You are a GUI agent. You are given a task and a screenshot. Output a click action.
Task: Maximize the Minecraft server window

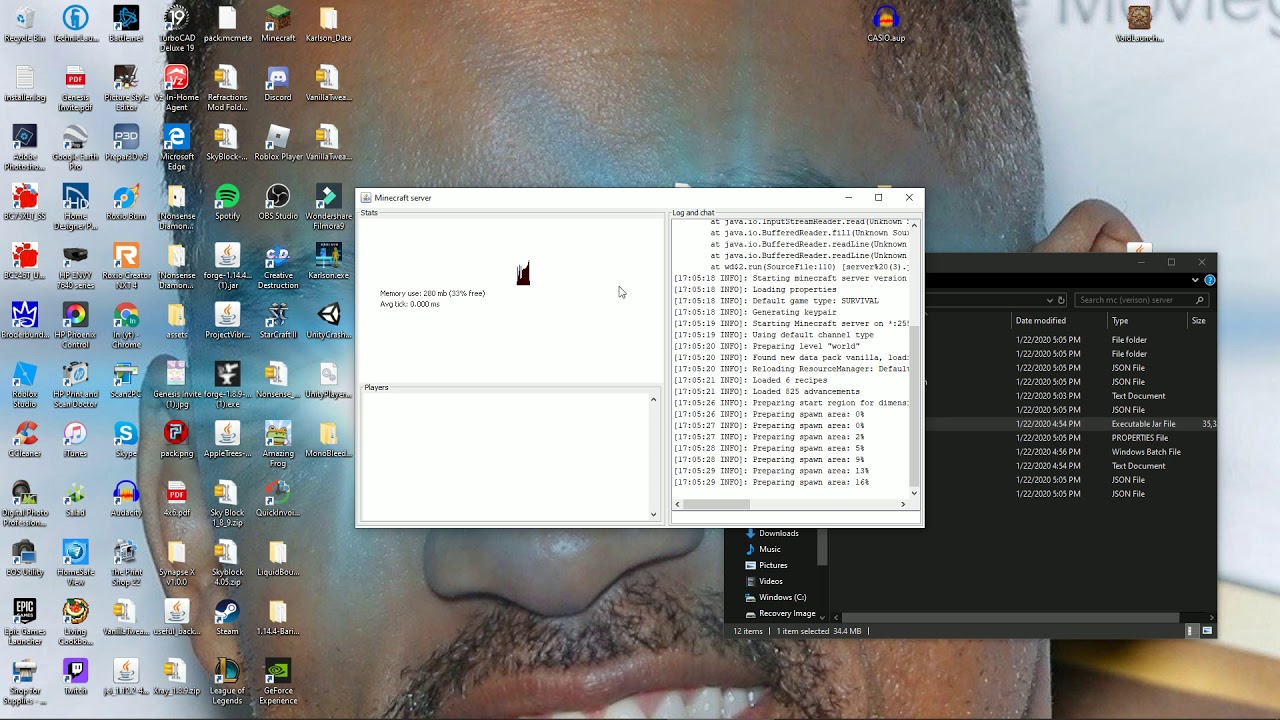pyautogui.click(x=878, y=198)
